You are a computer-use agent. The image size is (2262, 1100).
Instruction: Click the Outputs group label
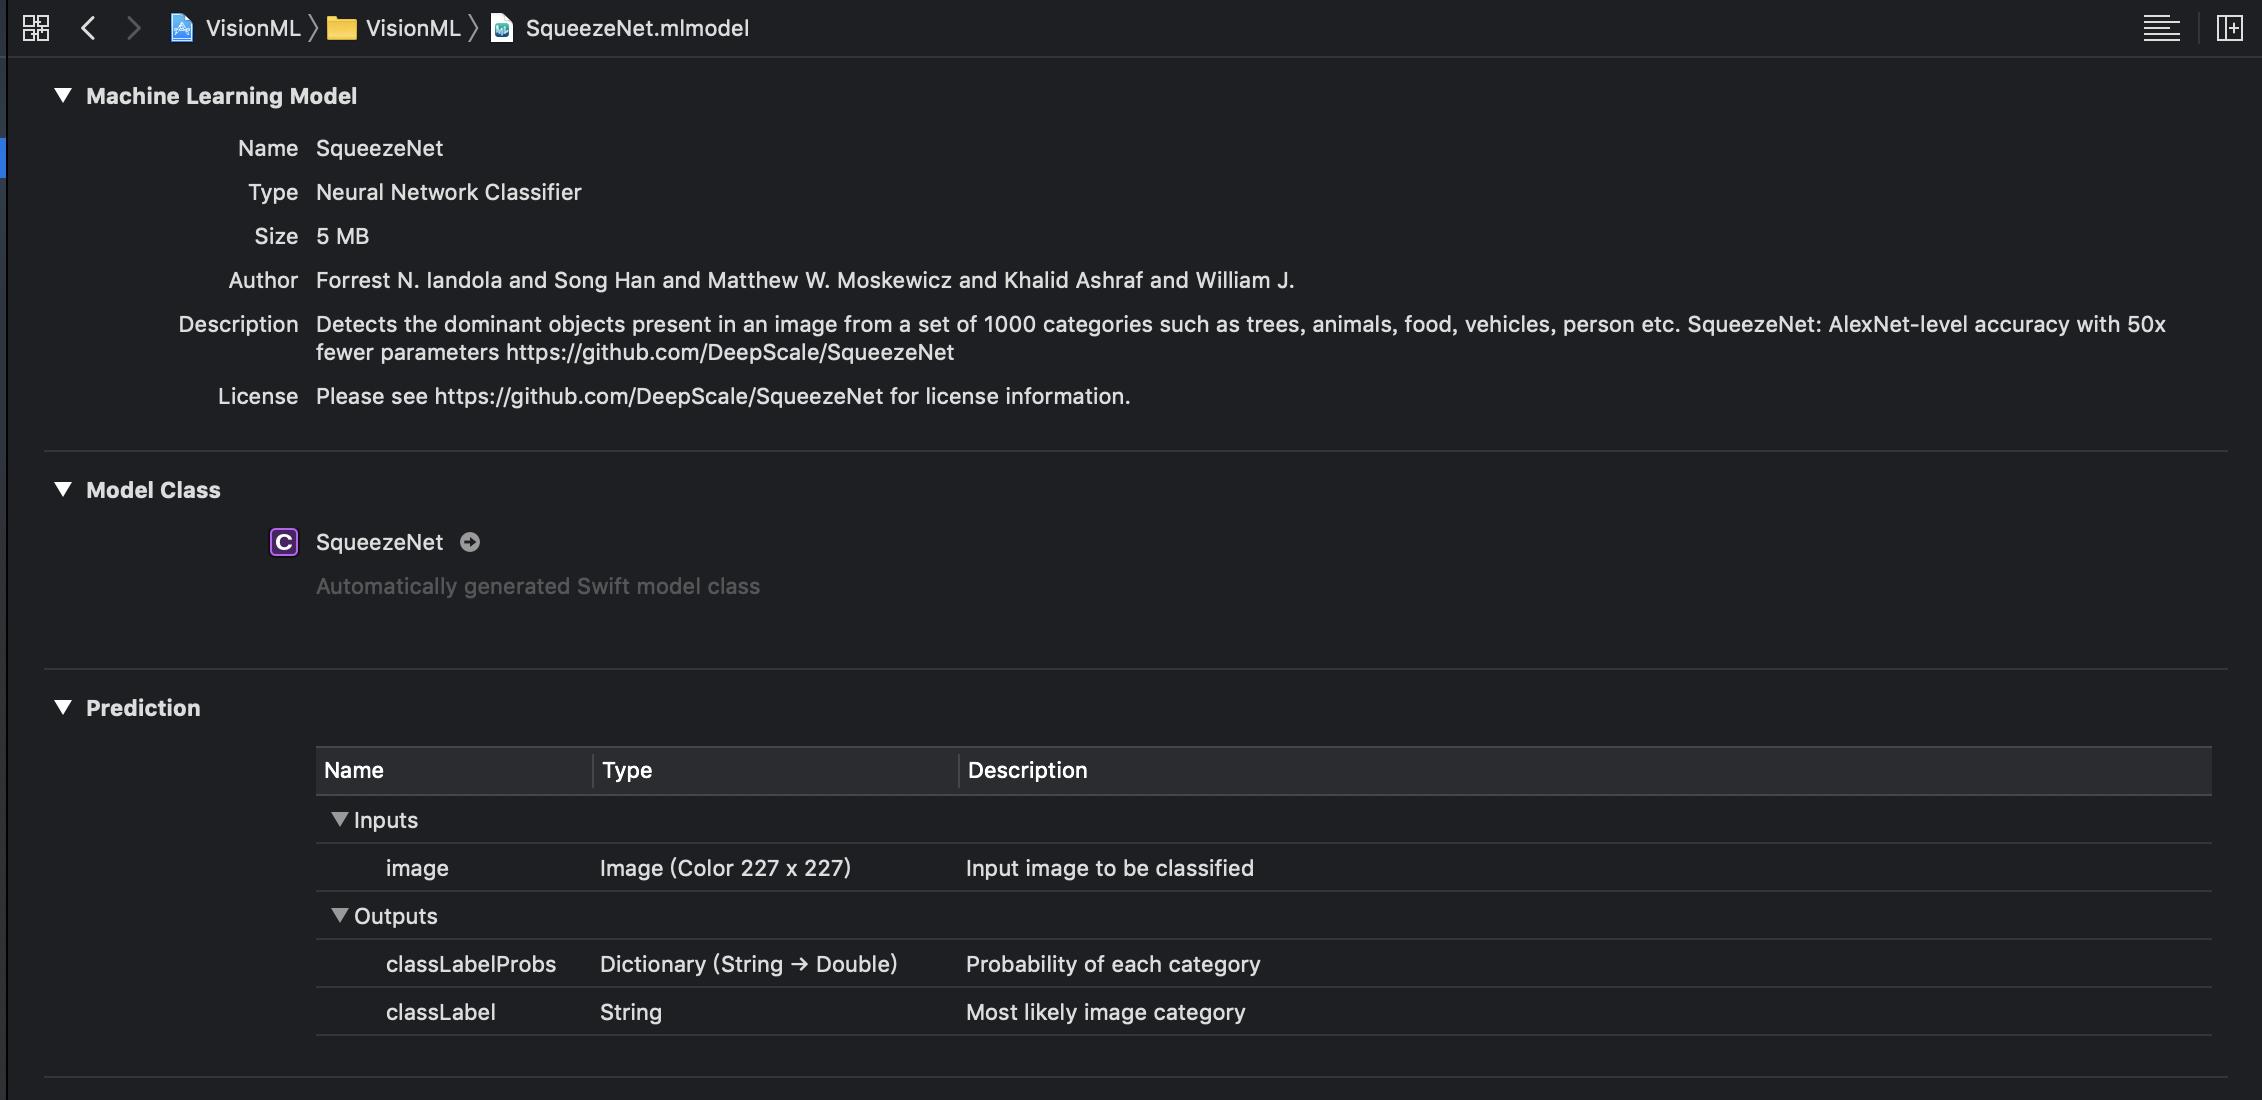point(396,916)
